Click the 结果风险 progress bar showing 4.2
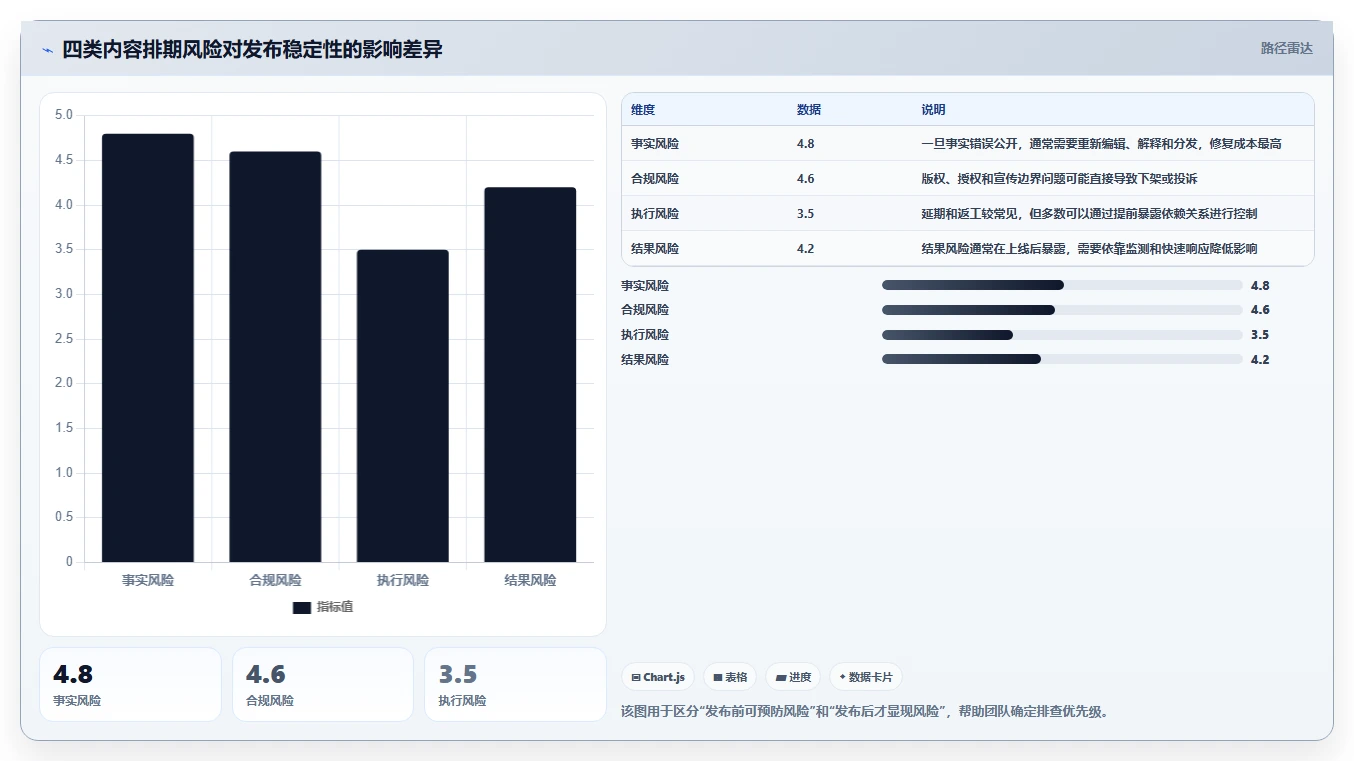The height and width of the screenshot is (761, 1354). click(x=1062, y=359)
